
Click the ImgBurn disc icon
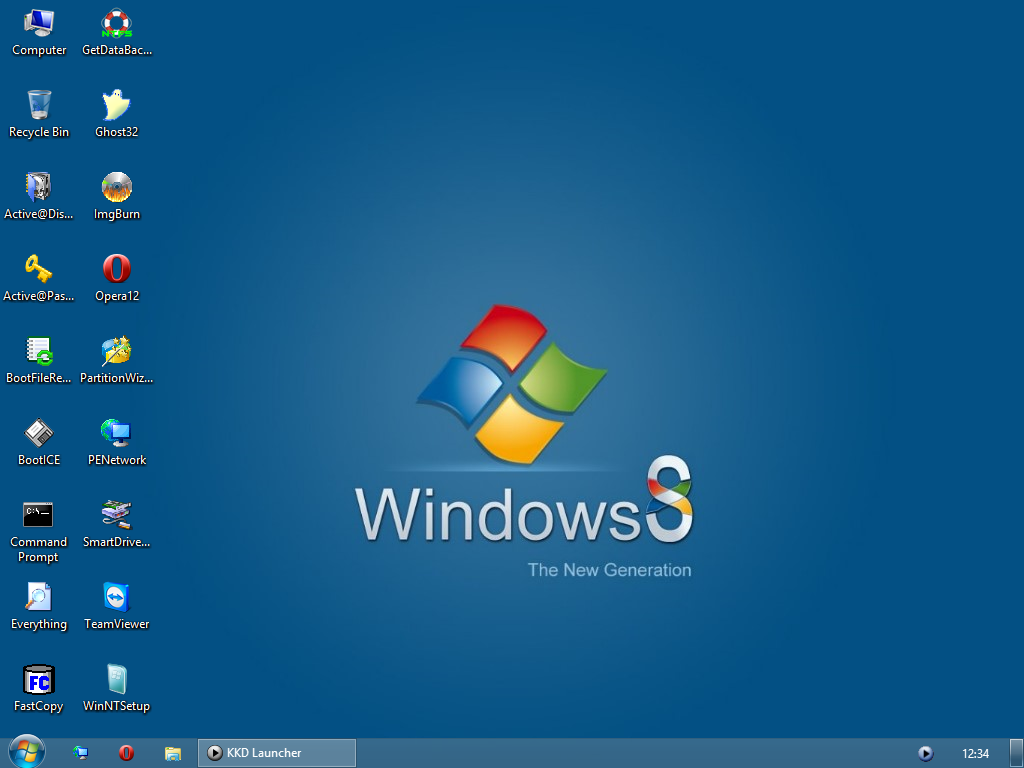(x=116, y=187)
